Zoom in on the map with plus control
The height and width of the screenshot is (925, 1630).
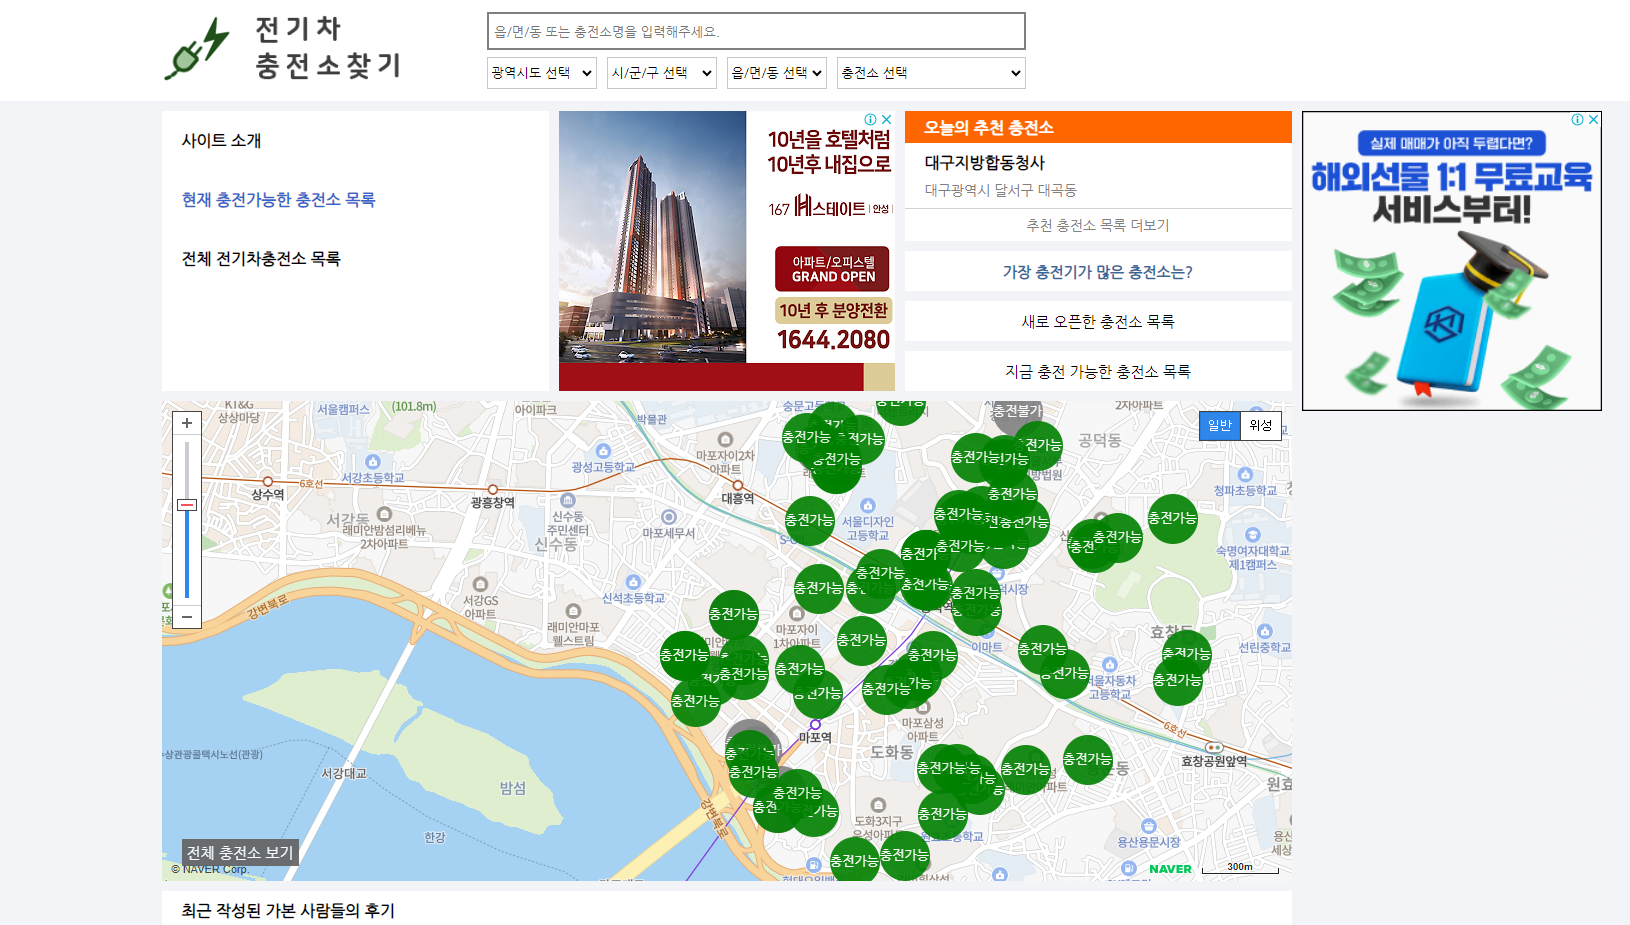pyautogui.click(x=186, y=422)
